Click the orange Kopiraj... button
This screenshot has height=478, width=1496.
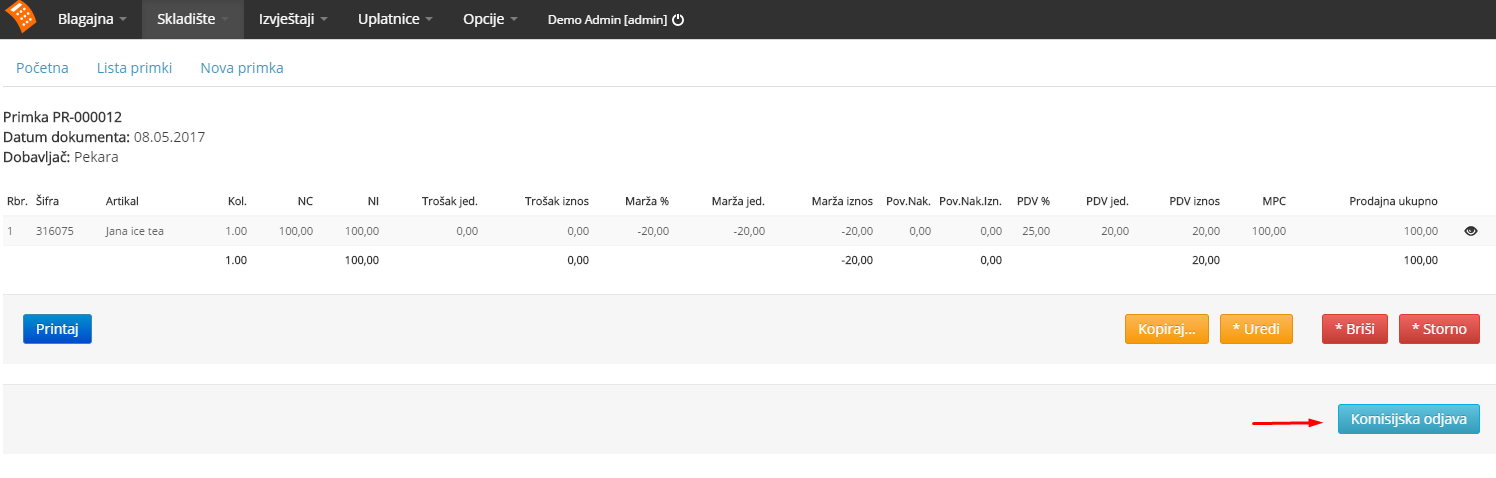(1167, 329)
